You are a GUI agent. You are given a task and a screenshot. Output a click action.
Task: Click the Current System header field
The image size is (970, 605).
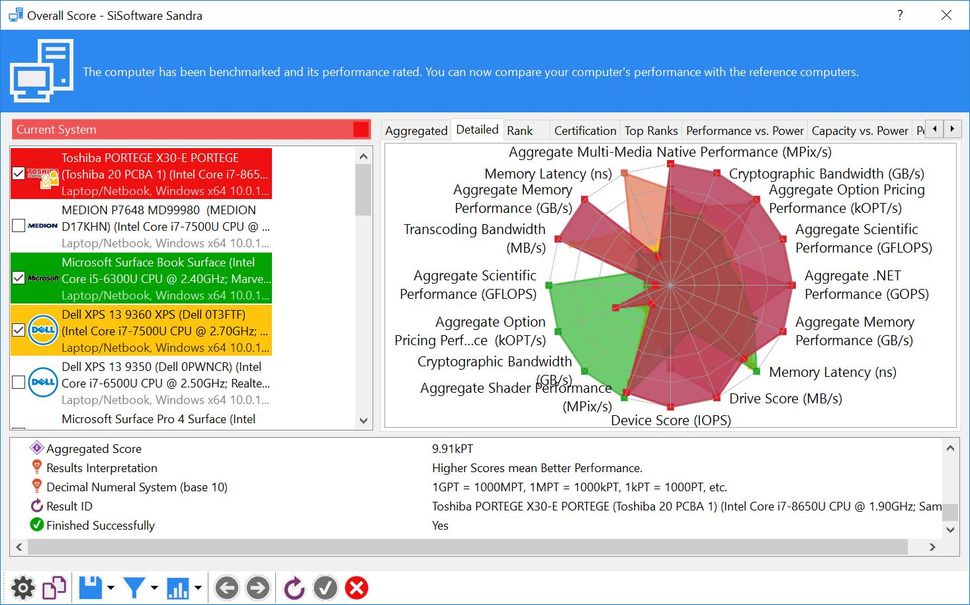[191, 129]
